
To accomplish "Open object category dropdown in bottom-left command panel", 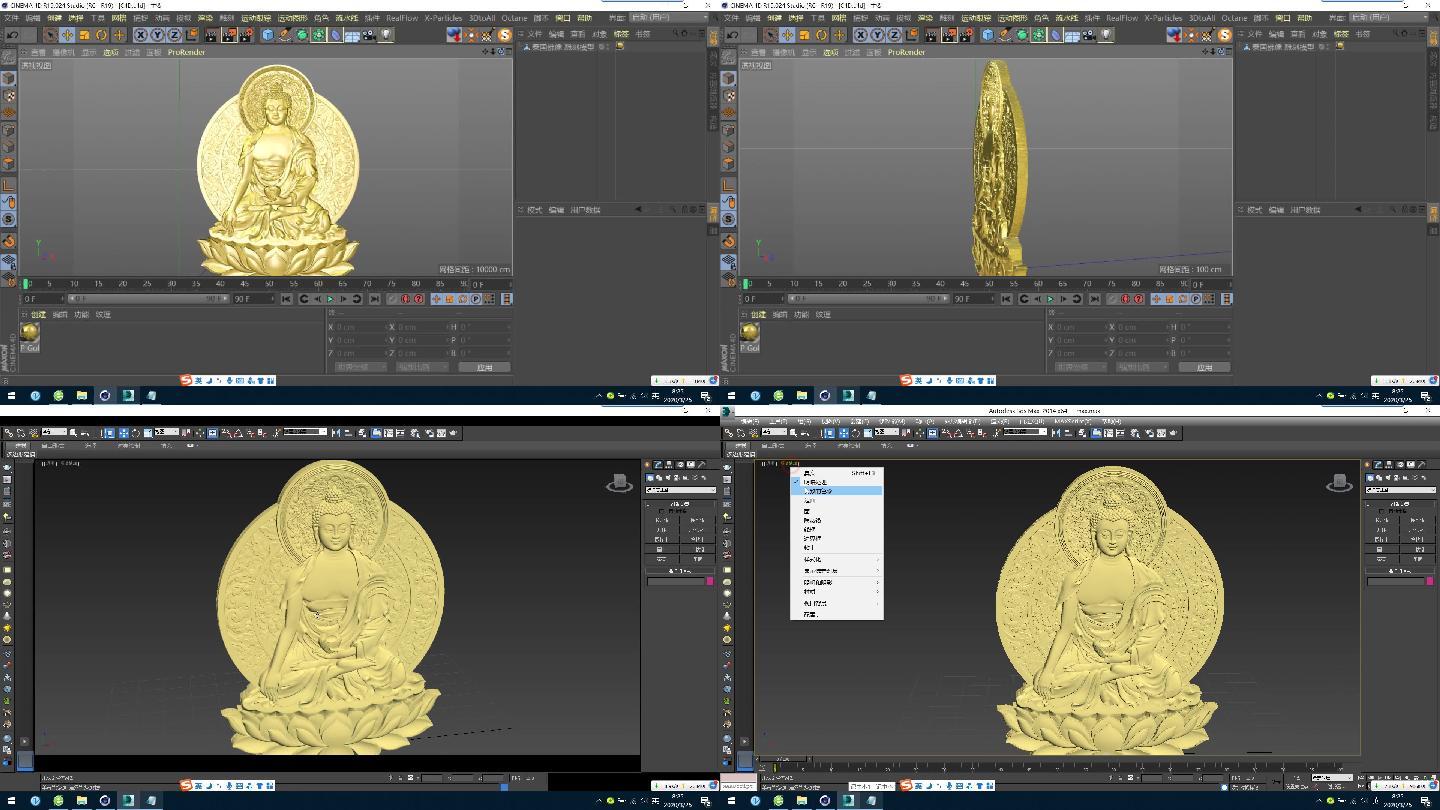I will point(681,490).
